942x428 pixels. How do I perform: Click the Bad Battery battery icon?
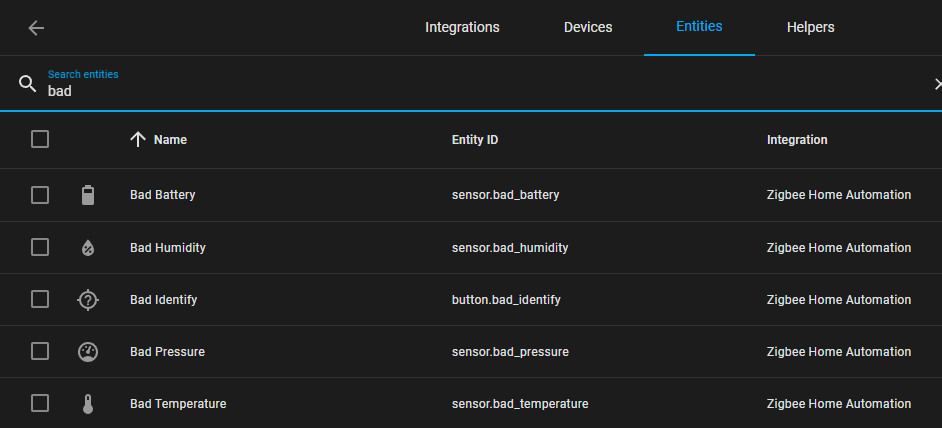click(x=88, y=195)
